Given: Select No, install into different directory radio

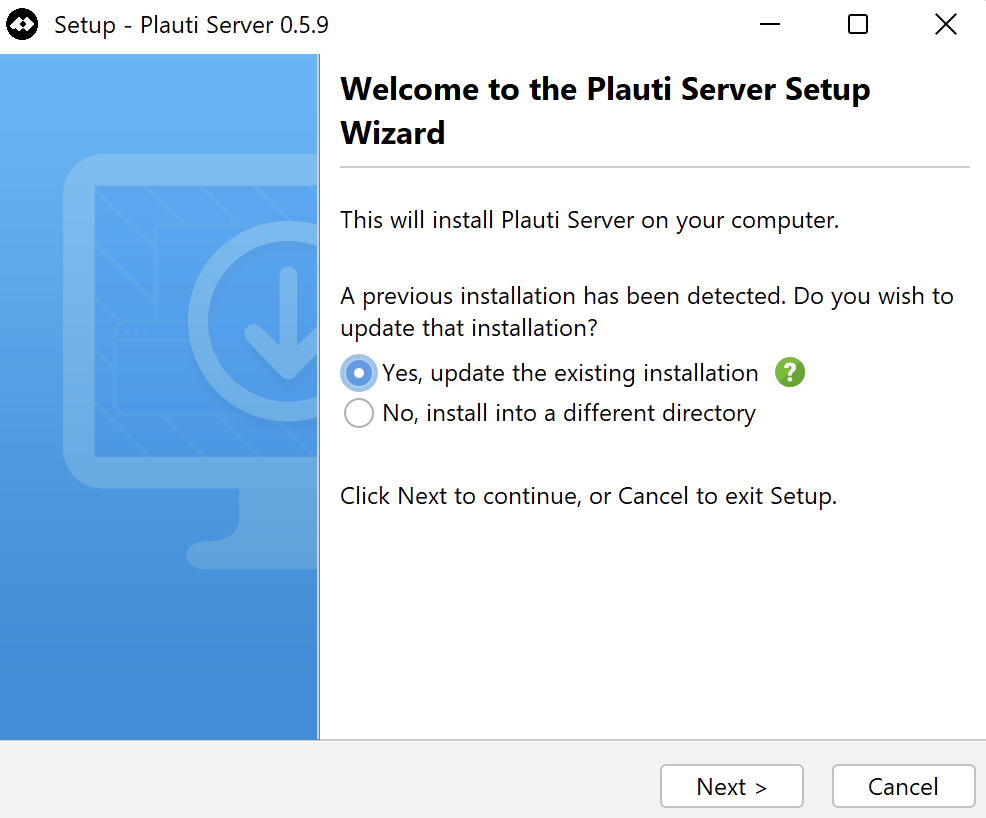Looking at the screenshot, I should point(358,413).
